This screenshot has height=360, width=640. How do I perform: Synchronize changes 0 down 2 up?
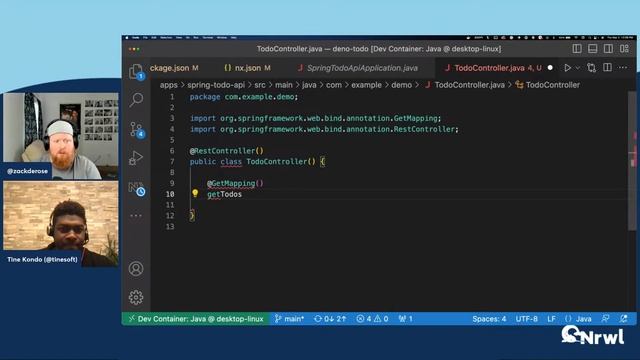(x=330, y=319)
